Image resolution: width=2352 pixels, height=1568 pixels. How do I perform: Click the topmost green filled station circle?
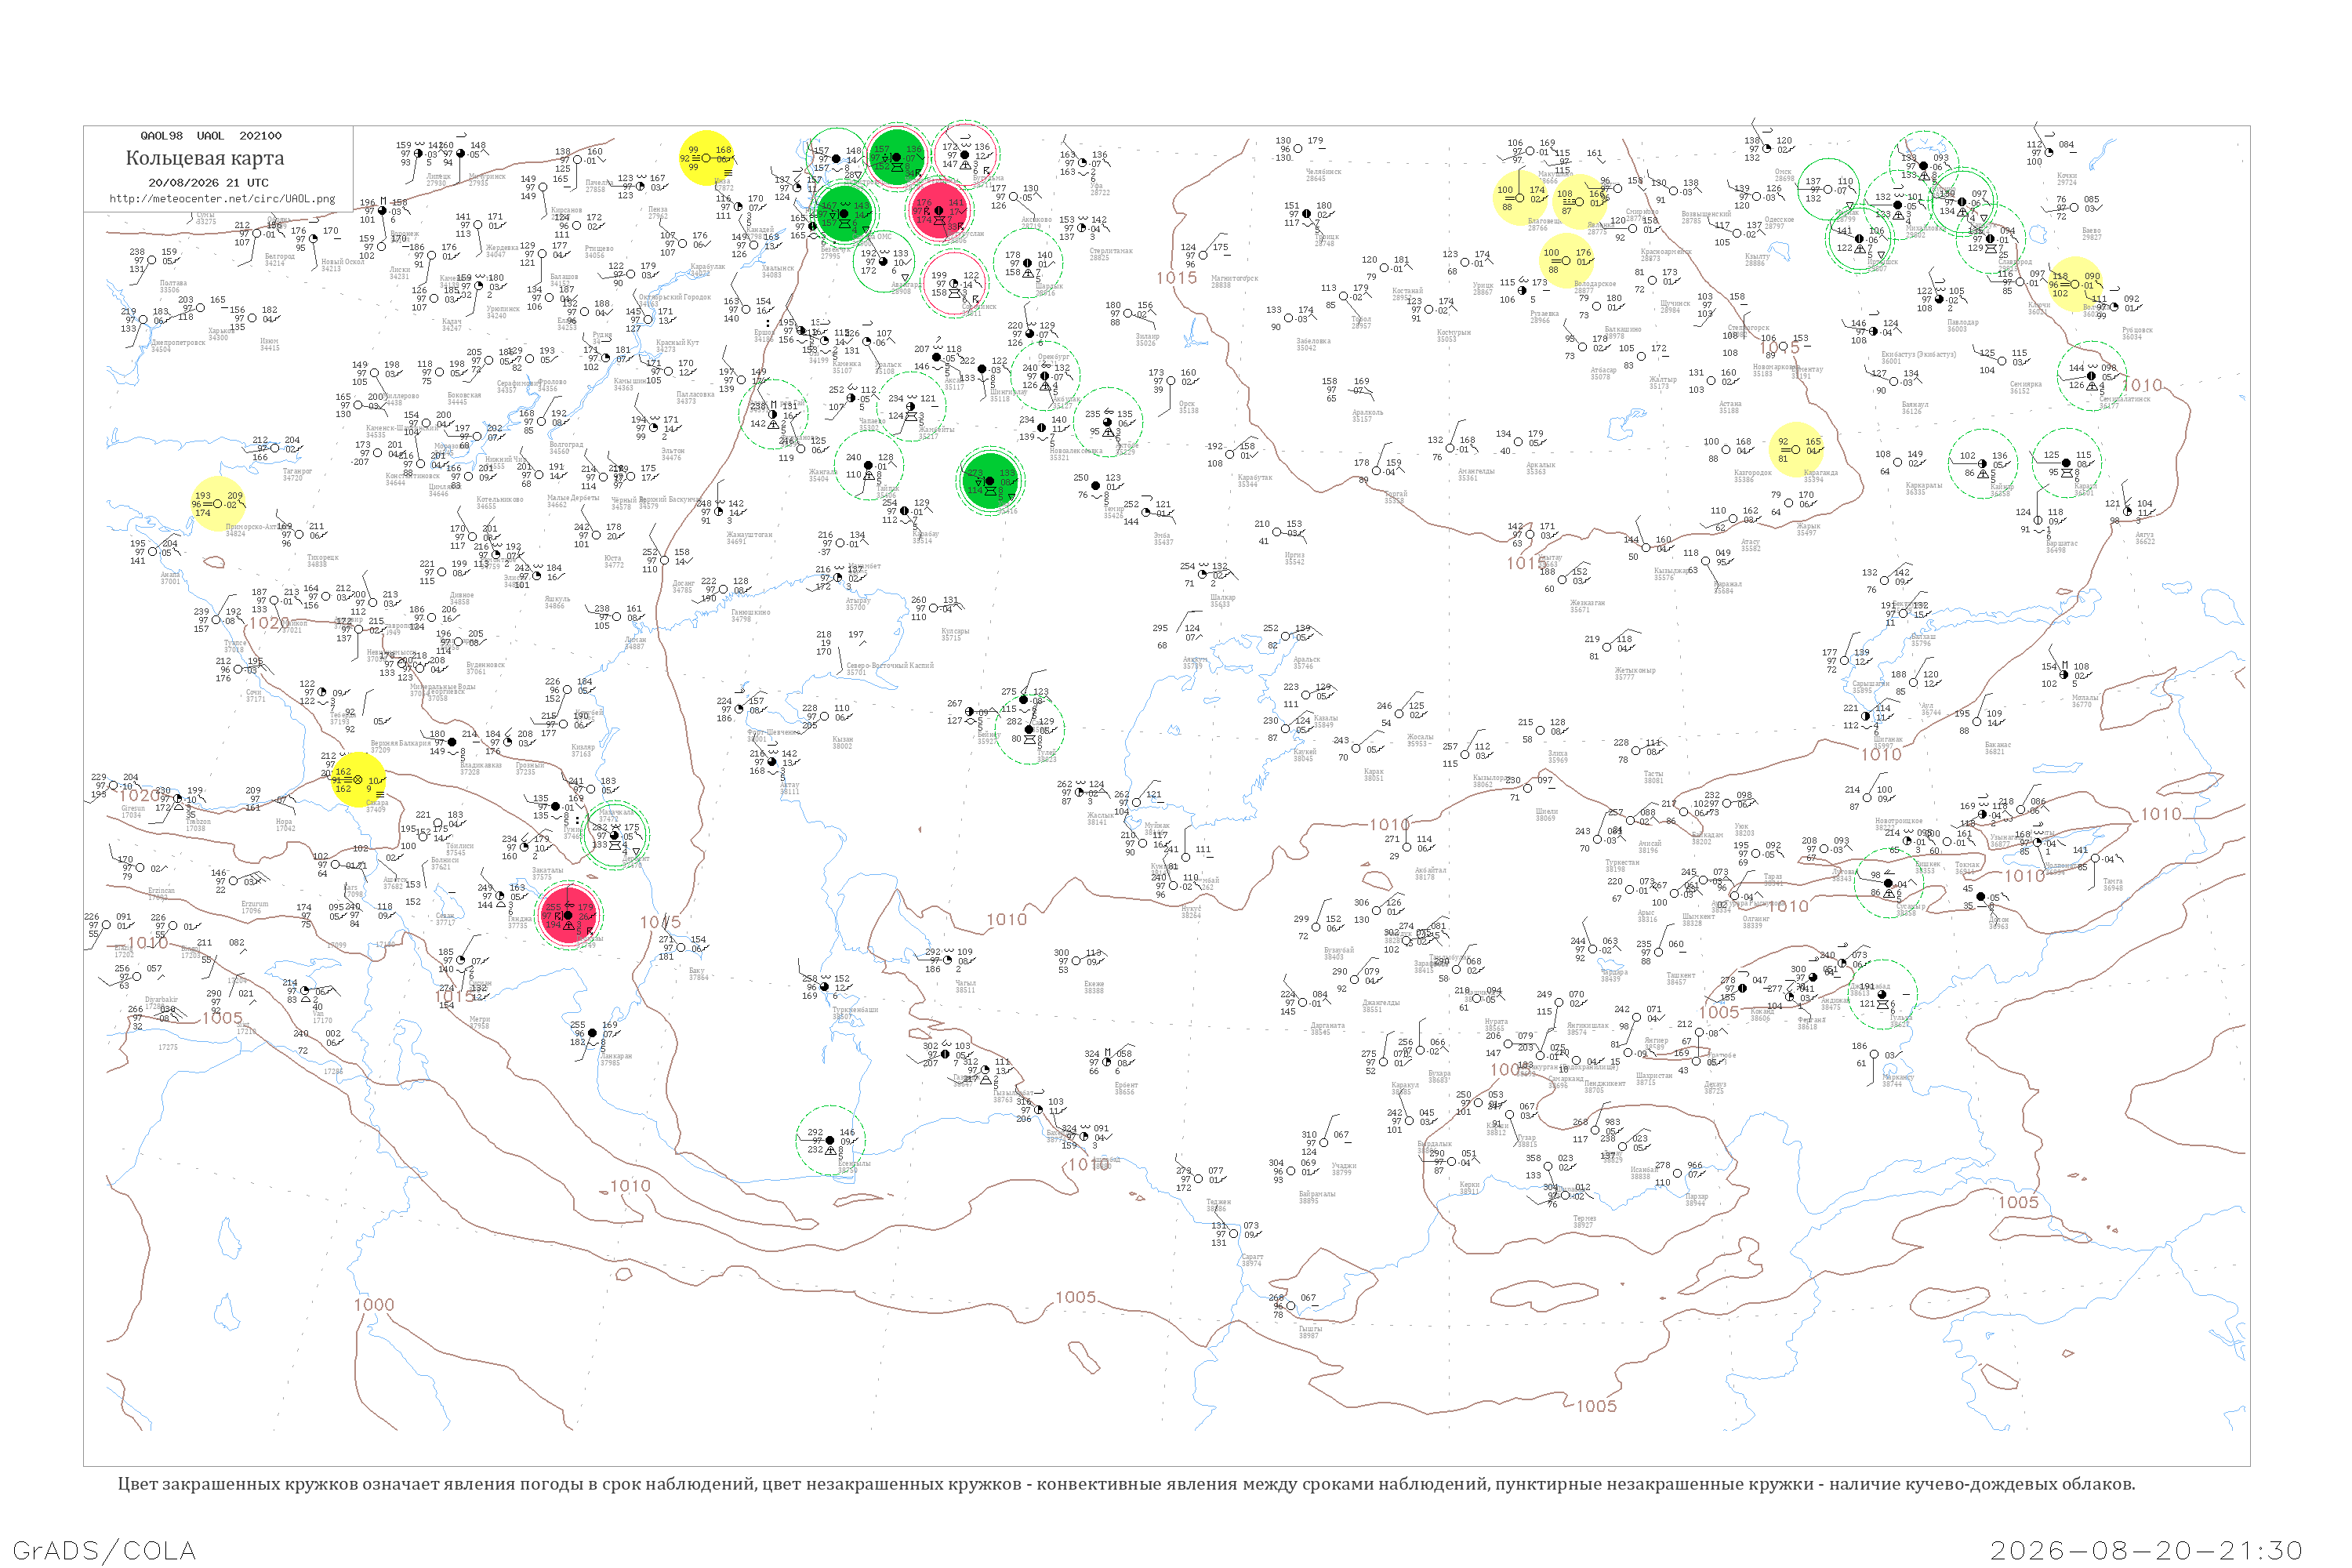pos(896,157)
